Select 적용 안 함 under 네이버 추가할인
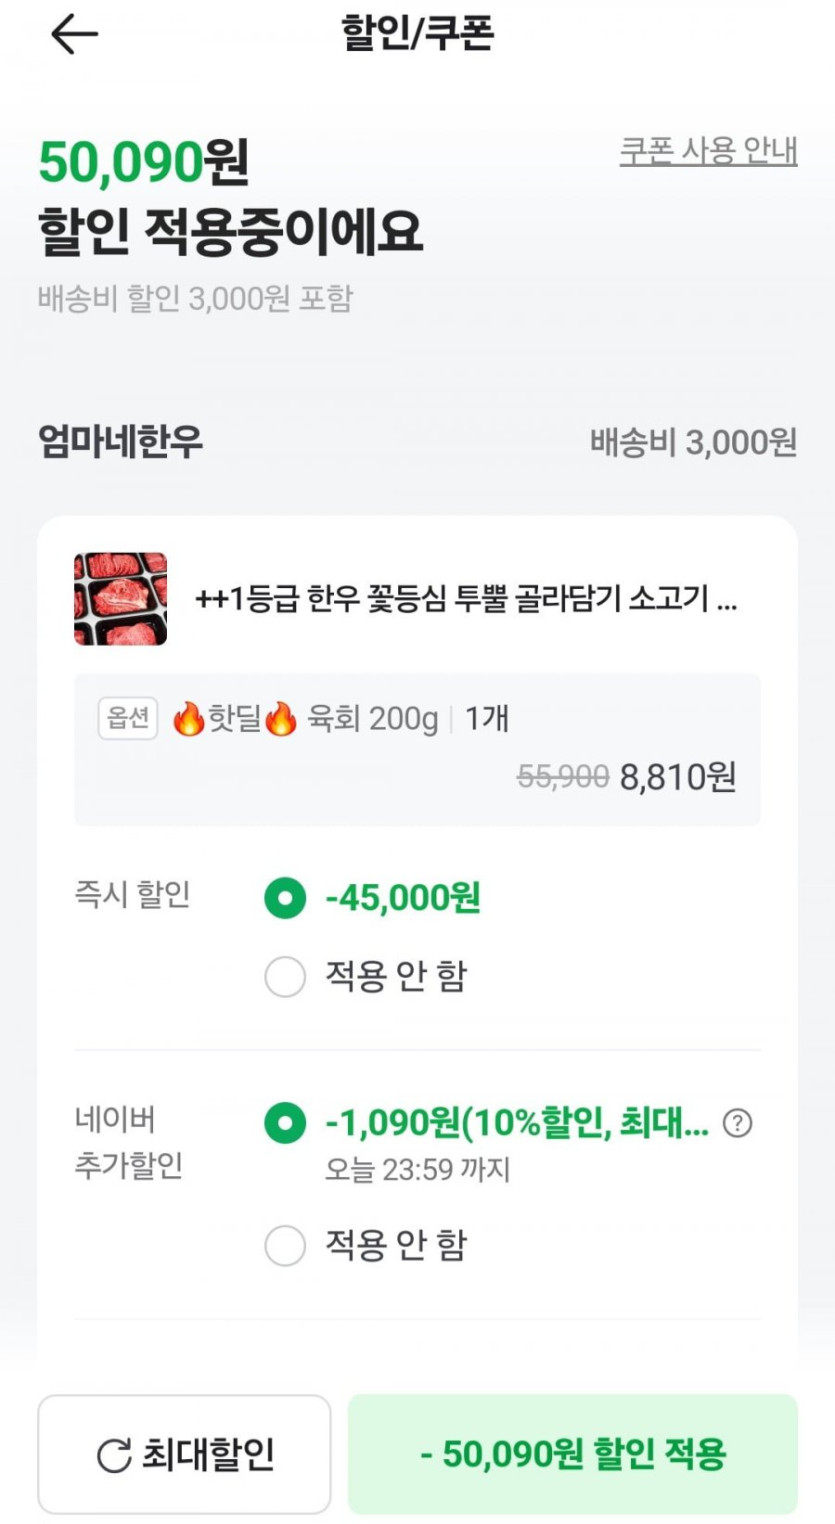835x1524 pixels. [285, 1246]
